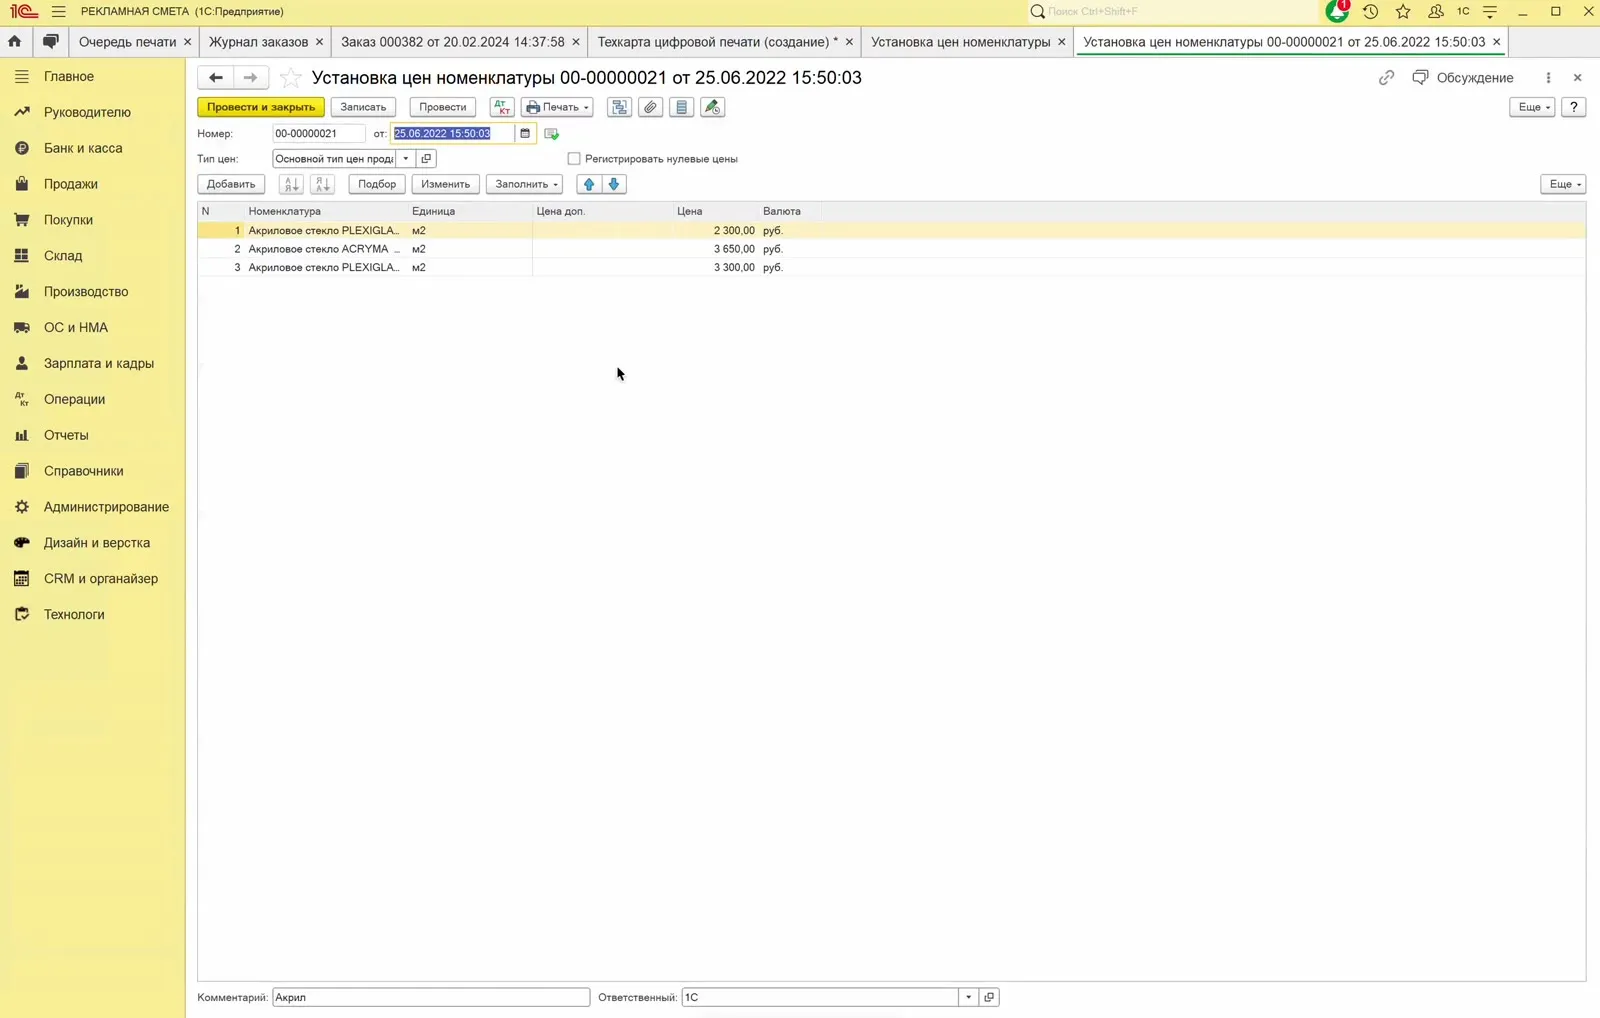1600x1018 pixels.
Task: Open attached files paperclip icon
Action: pyautogui.click(x=651, y=107)
